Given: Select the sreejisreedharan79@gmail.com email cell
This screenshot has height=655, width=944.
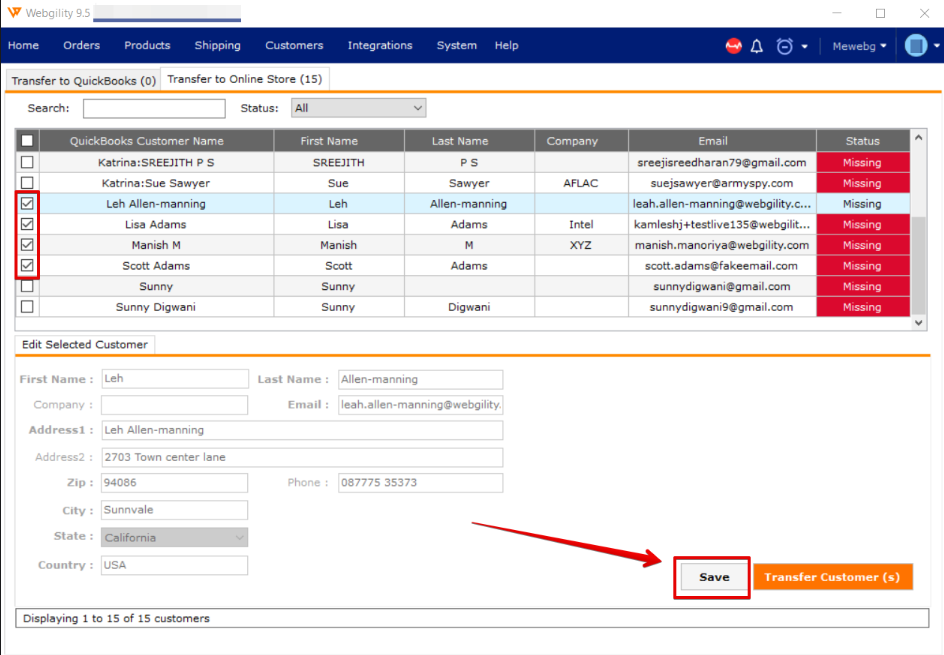Looking at the screenshot, I should pos(722,163).
